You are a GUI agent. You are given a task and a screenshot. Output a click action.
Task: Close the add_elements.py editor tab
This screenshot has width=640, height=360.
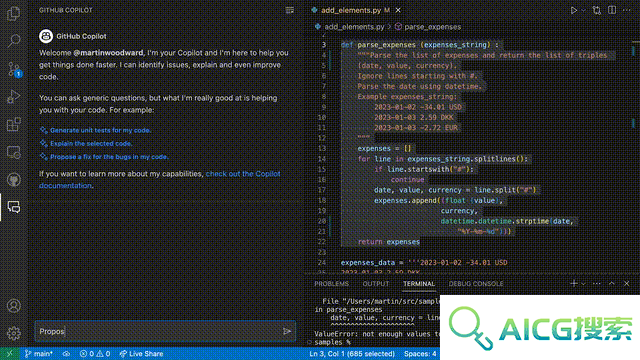coord(398,10)
